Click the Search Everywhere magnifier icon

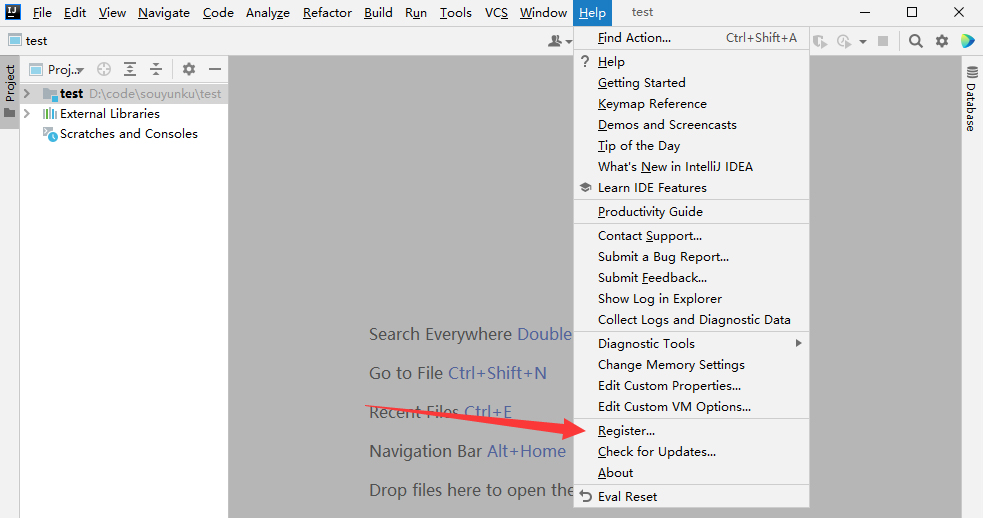[916, 41]
